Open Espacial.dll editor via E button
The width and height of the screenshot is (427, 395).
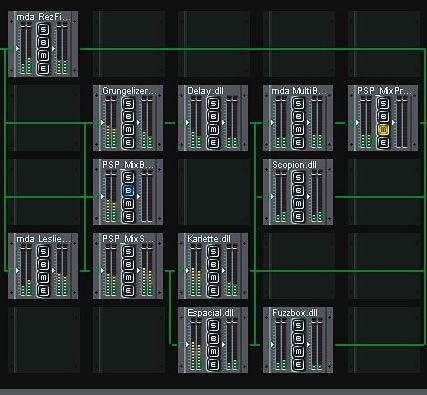pyautogui.click(x=213, y=365)
